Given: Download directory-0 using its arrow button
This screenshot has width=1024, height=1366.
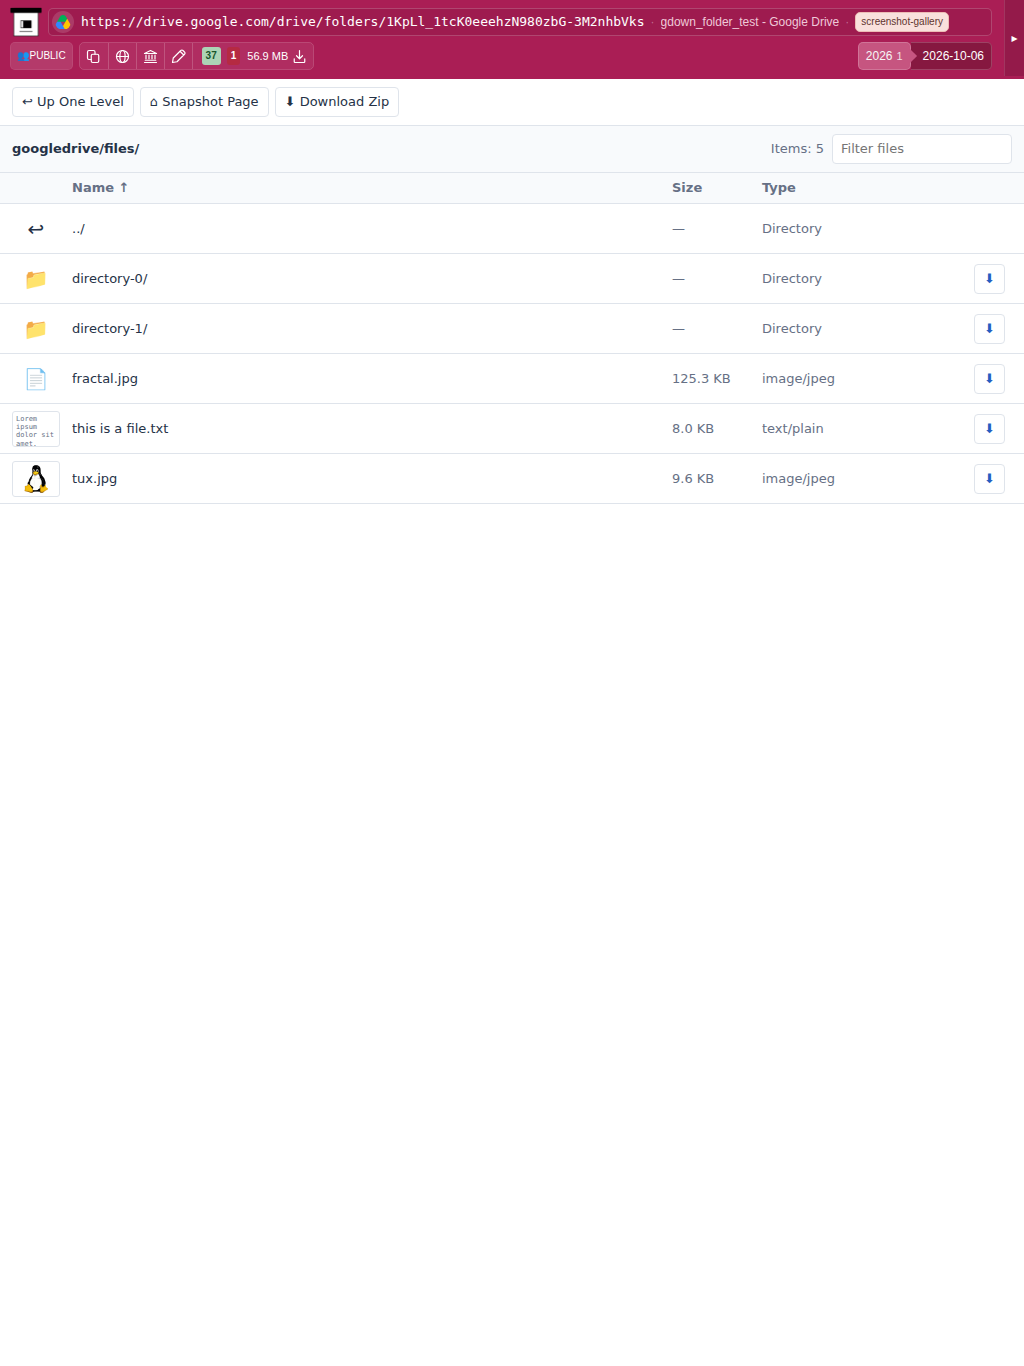Looking at the screenshot, I should pyautogui.click(x=989, y=279).
